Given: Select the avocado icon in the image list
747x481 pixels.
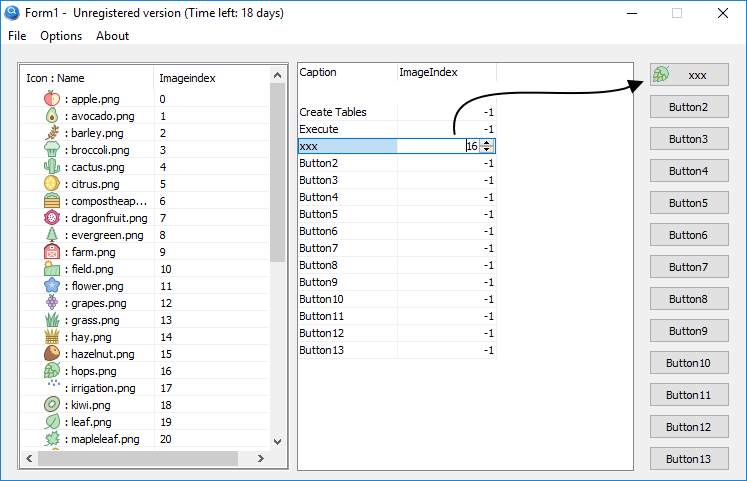Looking at the screenshot, I should pyautogui.click(x=52, y=116).
